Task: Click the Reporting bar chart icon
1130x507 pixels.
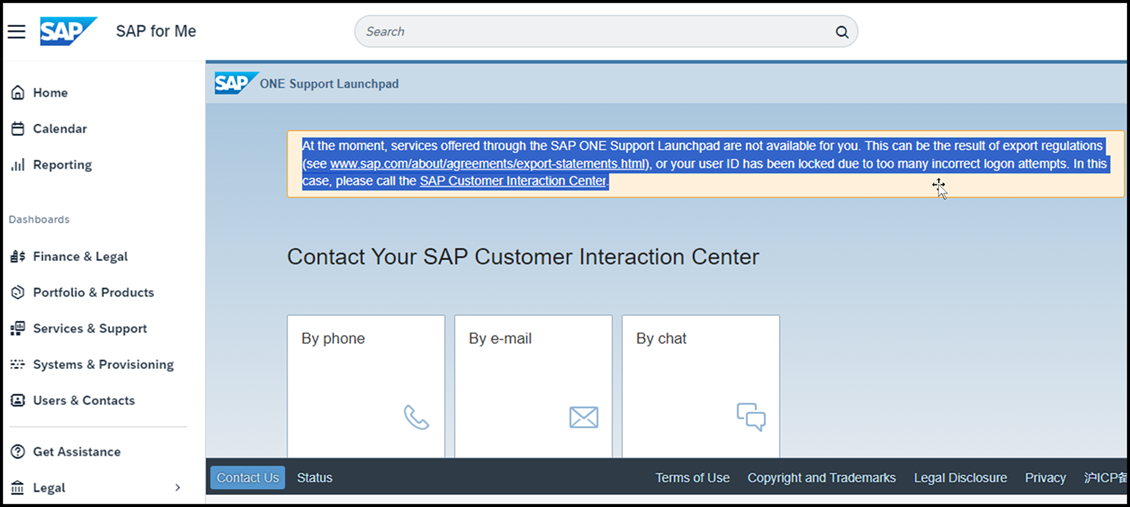Action: click(x=18, y=165)
